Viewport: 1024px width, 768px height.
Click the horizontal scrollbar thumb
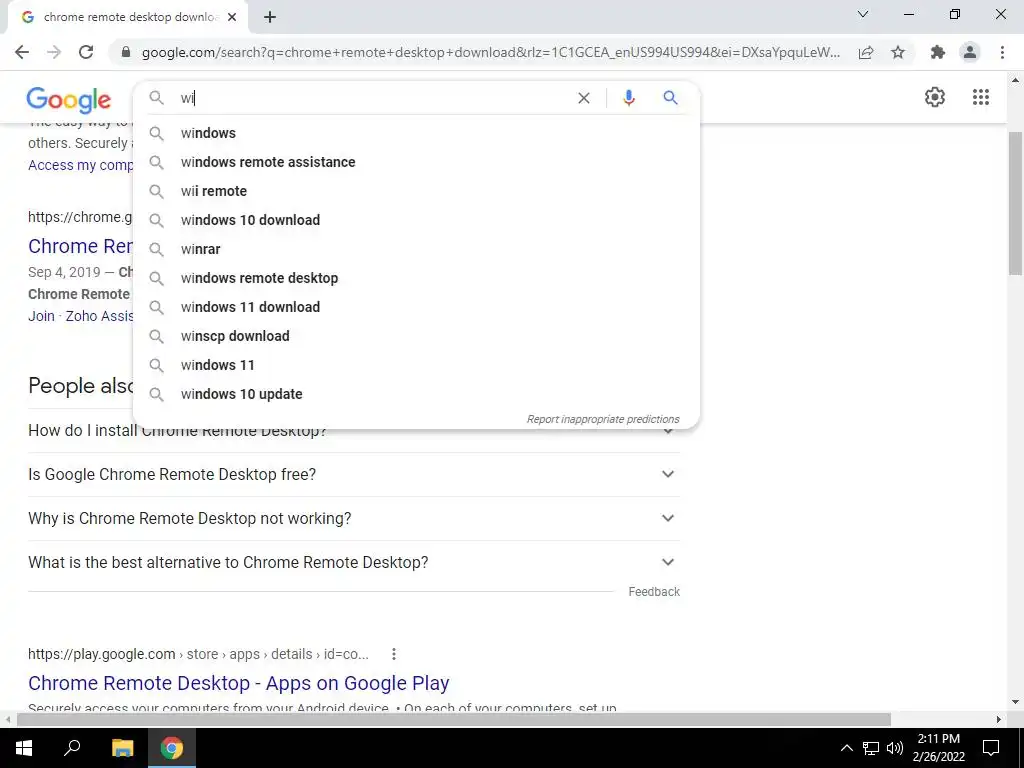pos(454,720)
